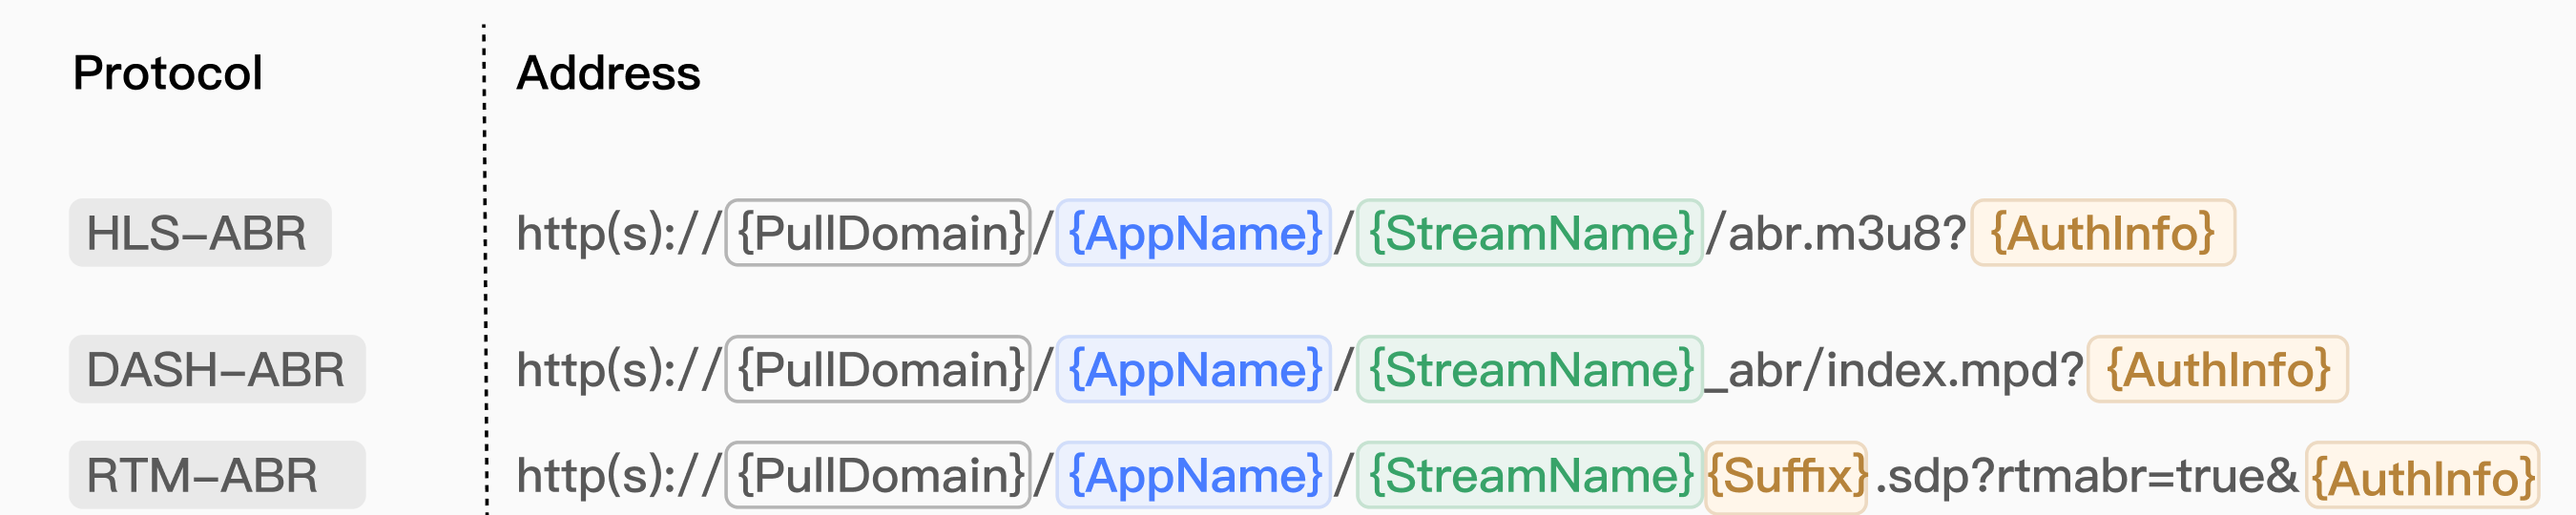Click the _abr/index.mpd? text segment

tap(1894, 370)
